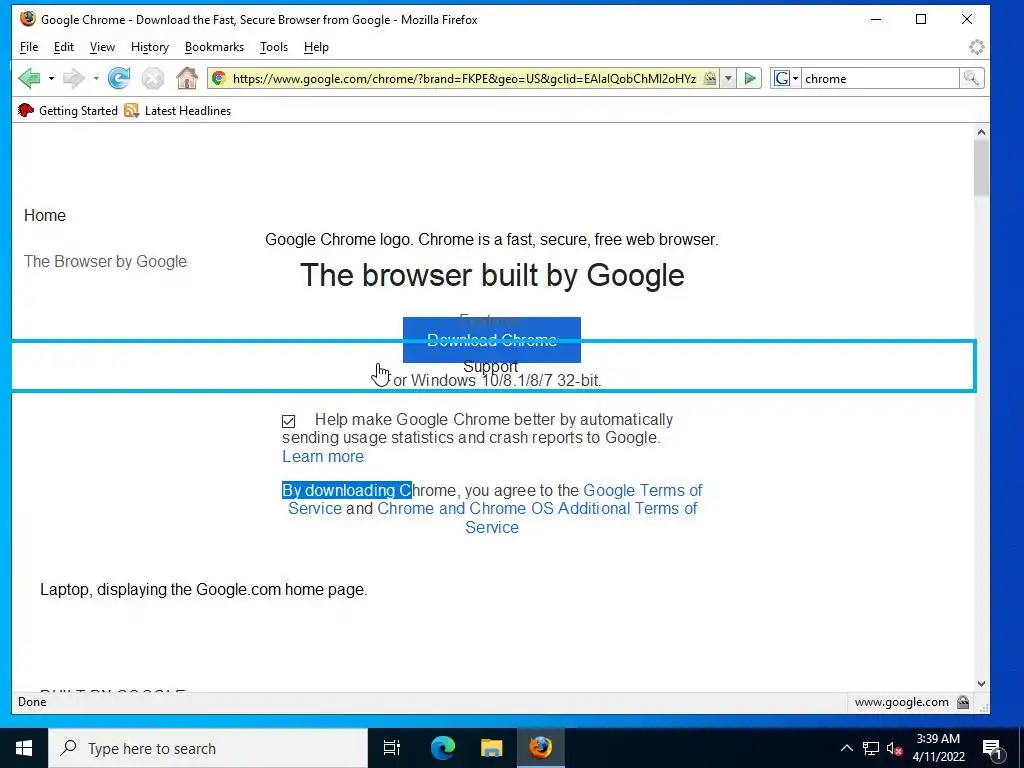Click the Type here to search box
Image resolution: width=1024 pixels, height=768 pixels.
pyautogui.click(x=208, y=748)
